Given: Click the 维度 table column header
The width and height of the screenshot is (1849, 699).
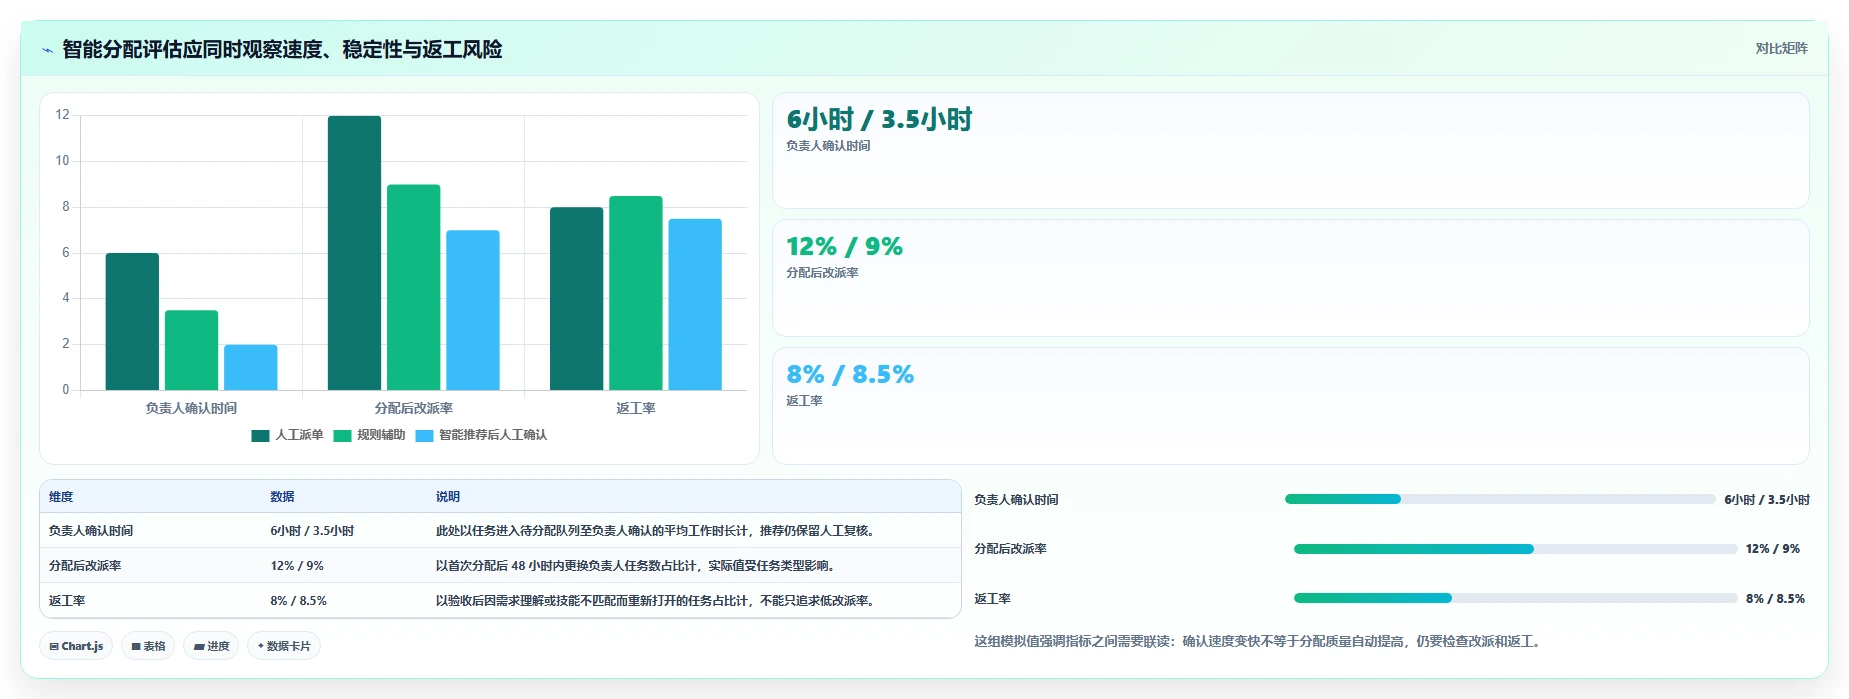Looking at the screenshot, I should [x=61, y=497].
